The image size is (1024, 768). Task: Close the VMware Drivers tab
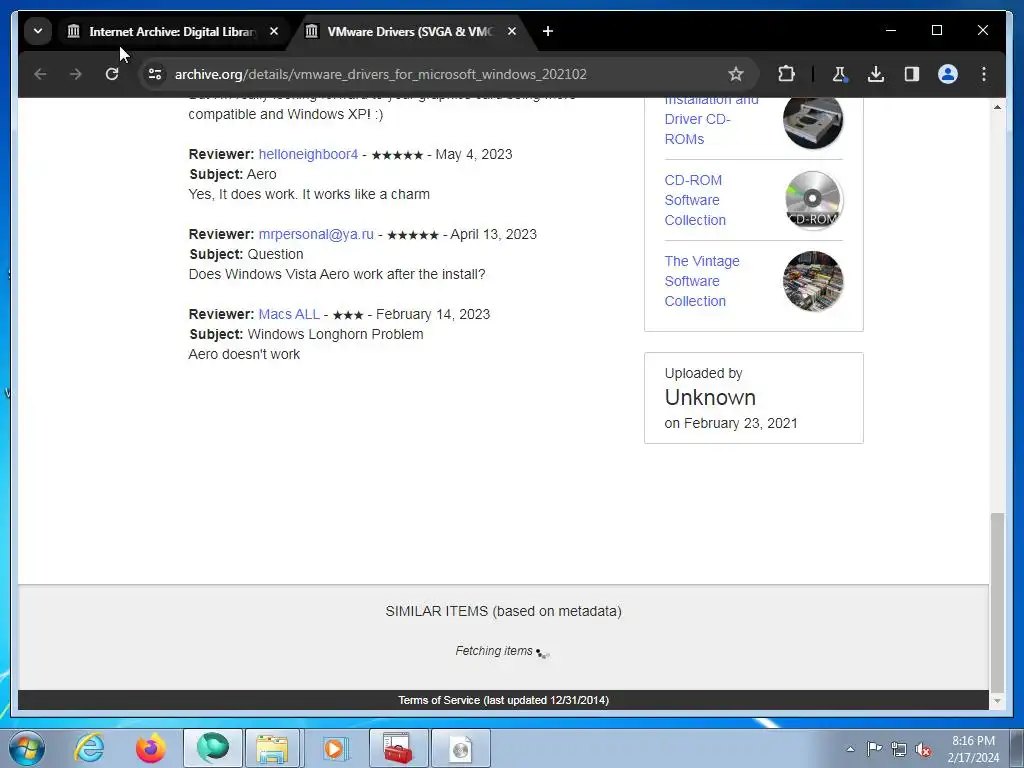click(x=512, y=31)
